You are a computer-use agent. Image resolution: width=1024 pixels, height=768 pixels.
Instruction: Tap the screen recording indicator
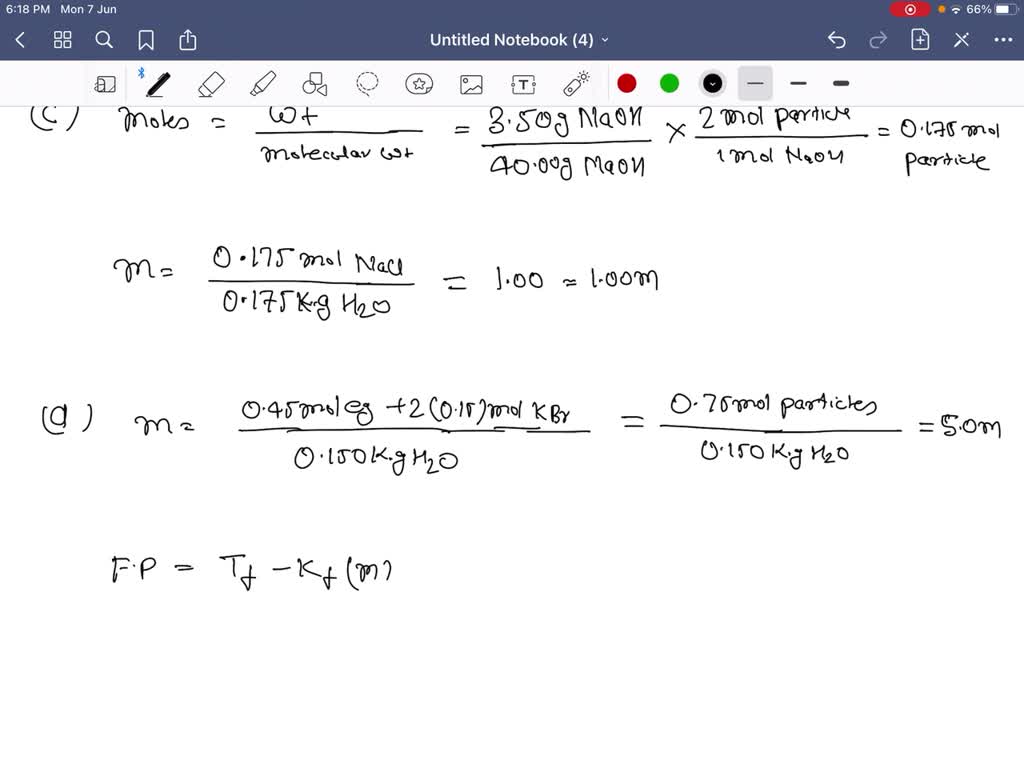910,9
